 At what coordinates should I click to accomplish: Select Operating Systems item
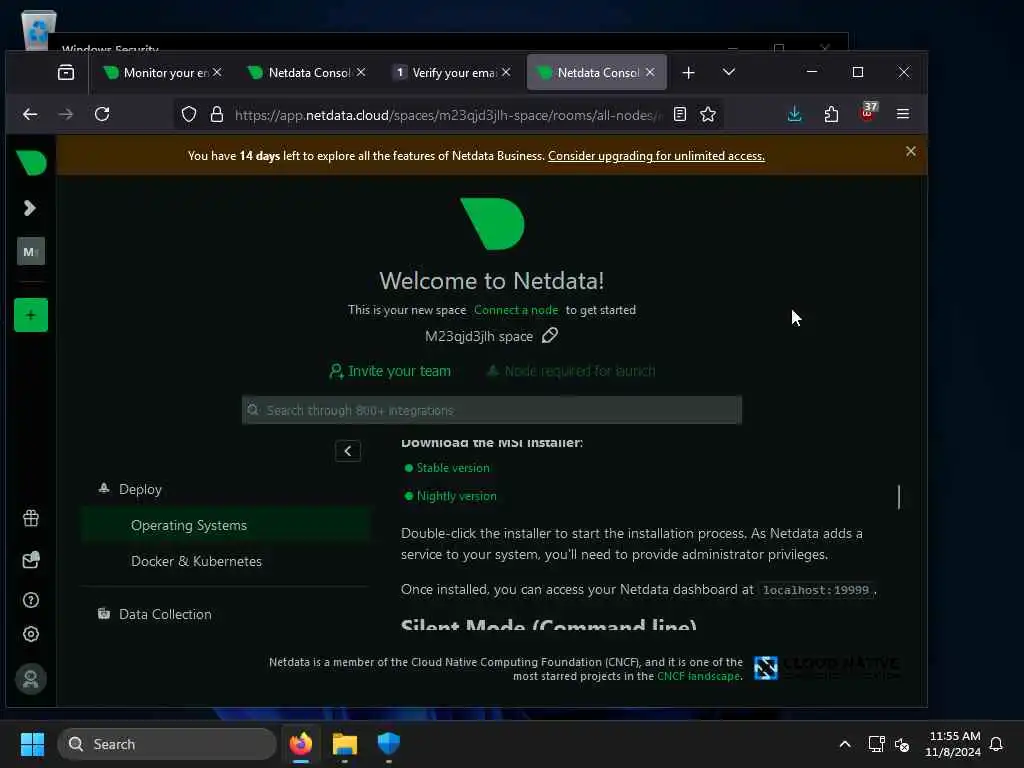(227, 525)
